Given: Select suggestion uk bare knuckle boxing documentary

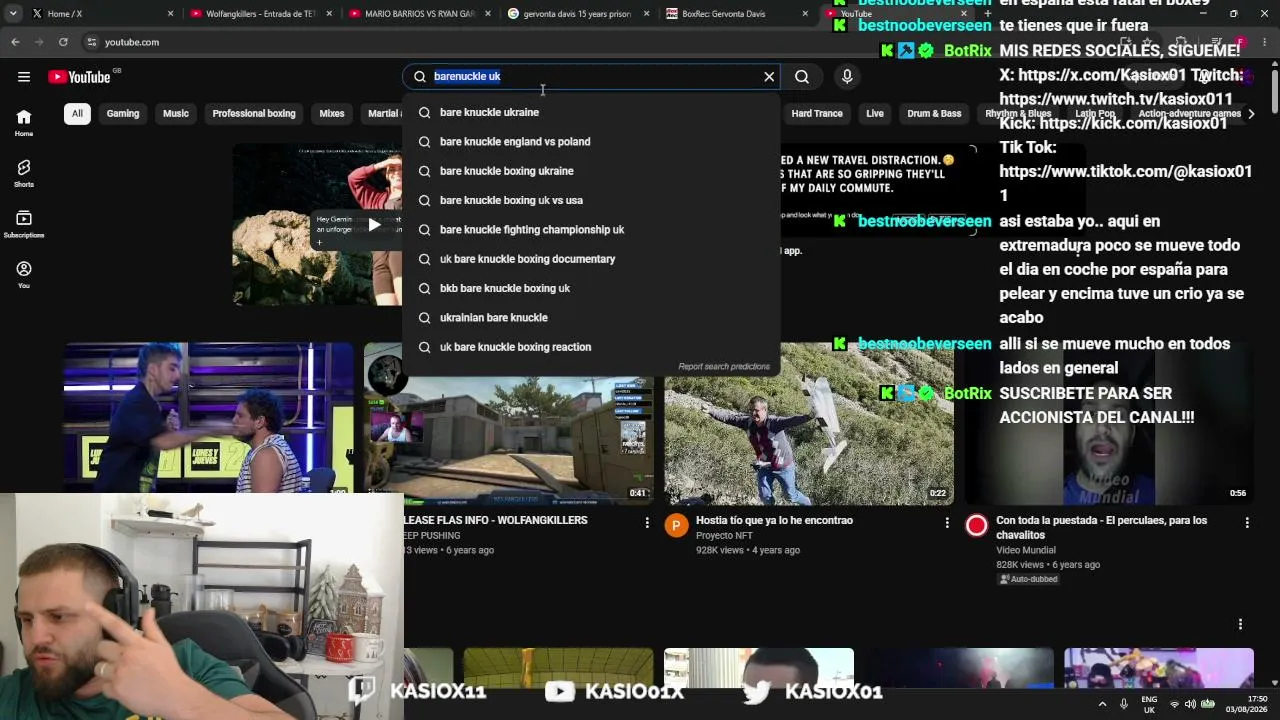Looking at the screenshot, I should pyautogui.click(x=591, y=259).
